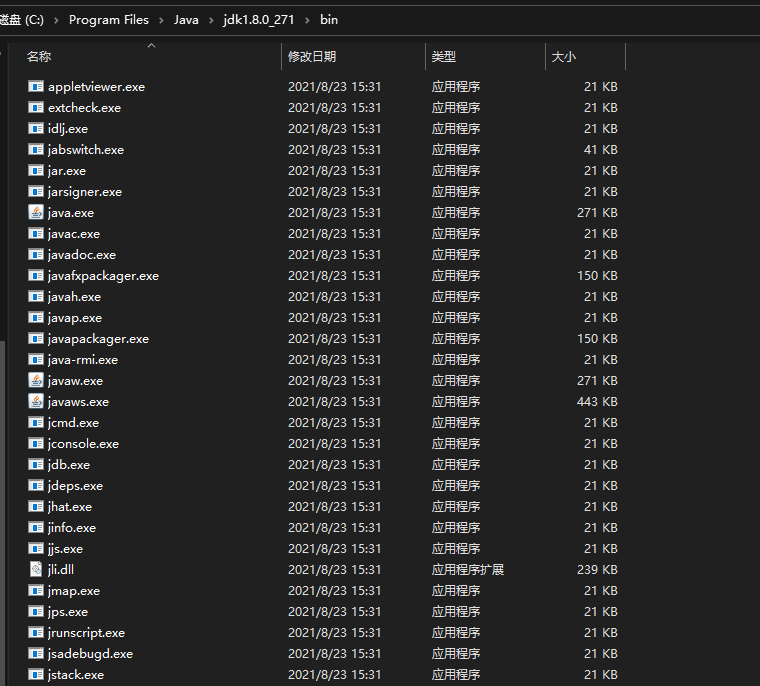760x686 pixels.
Task: Navigate to Program Files in breadcrumb
Action: click(x=109, y=19)
